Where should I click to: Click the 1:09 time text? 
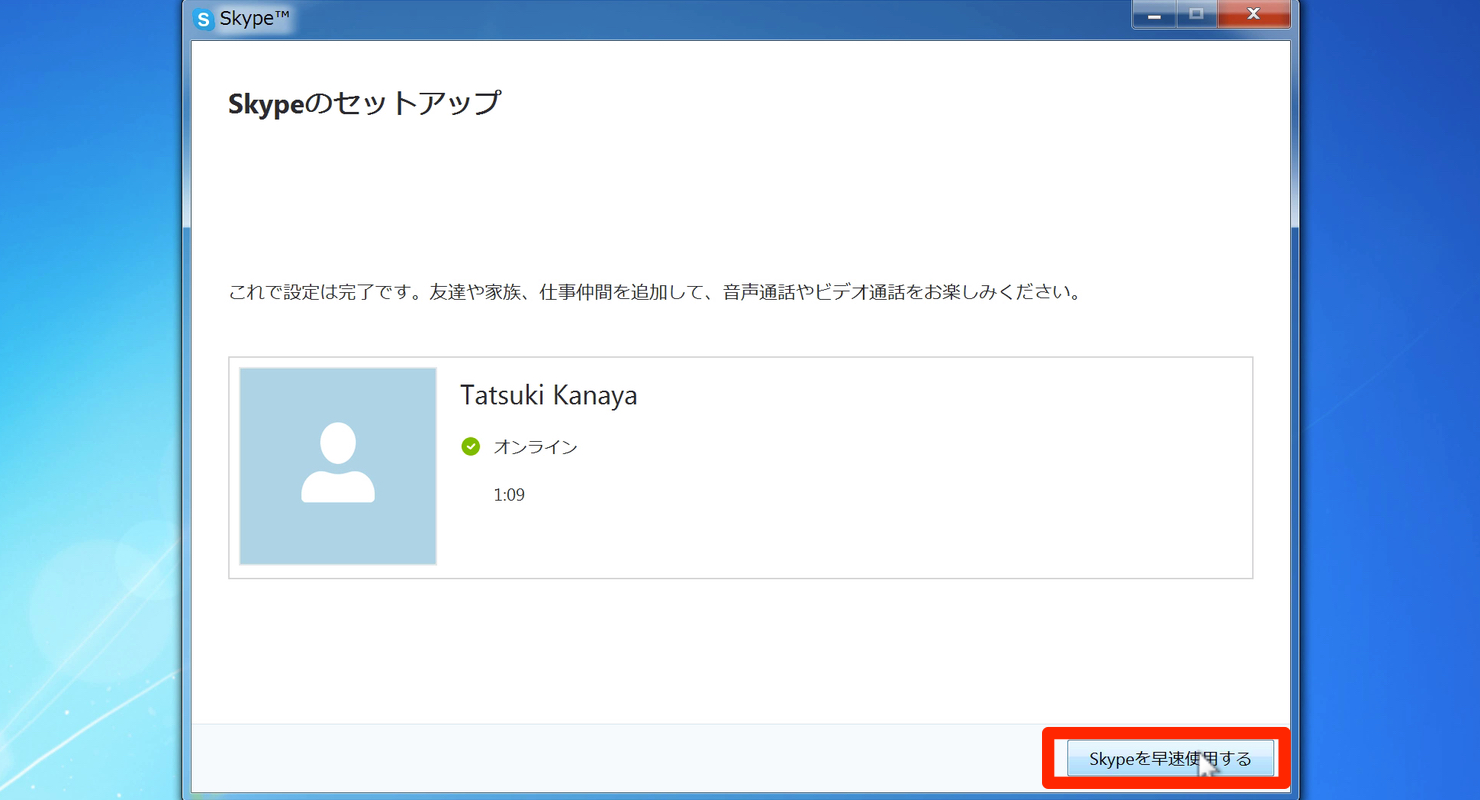tap(509, 495)
